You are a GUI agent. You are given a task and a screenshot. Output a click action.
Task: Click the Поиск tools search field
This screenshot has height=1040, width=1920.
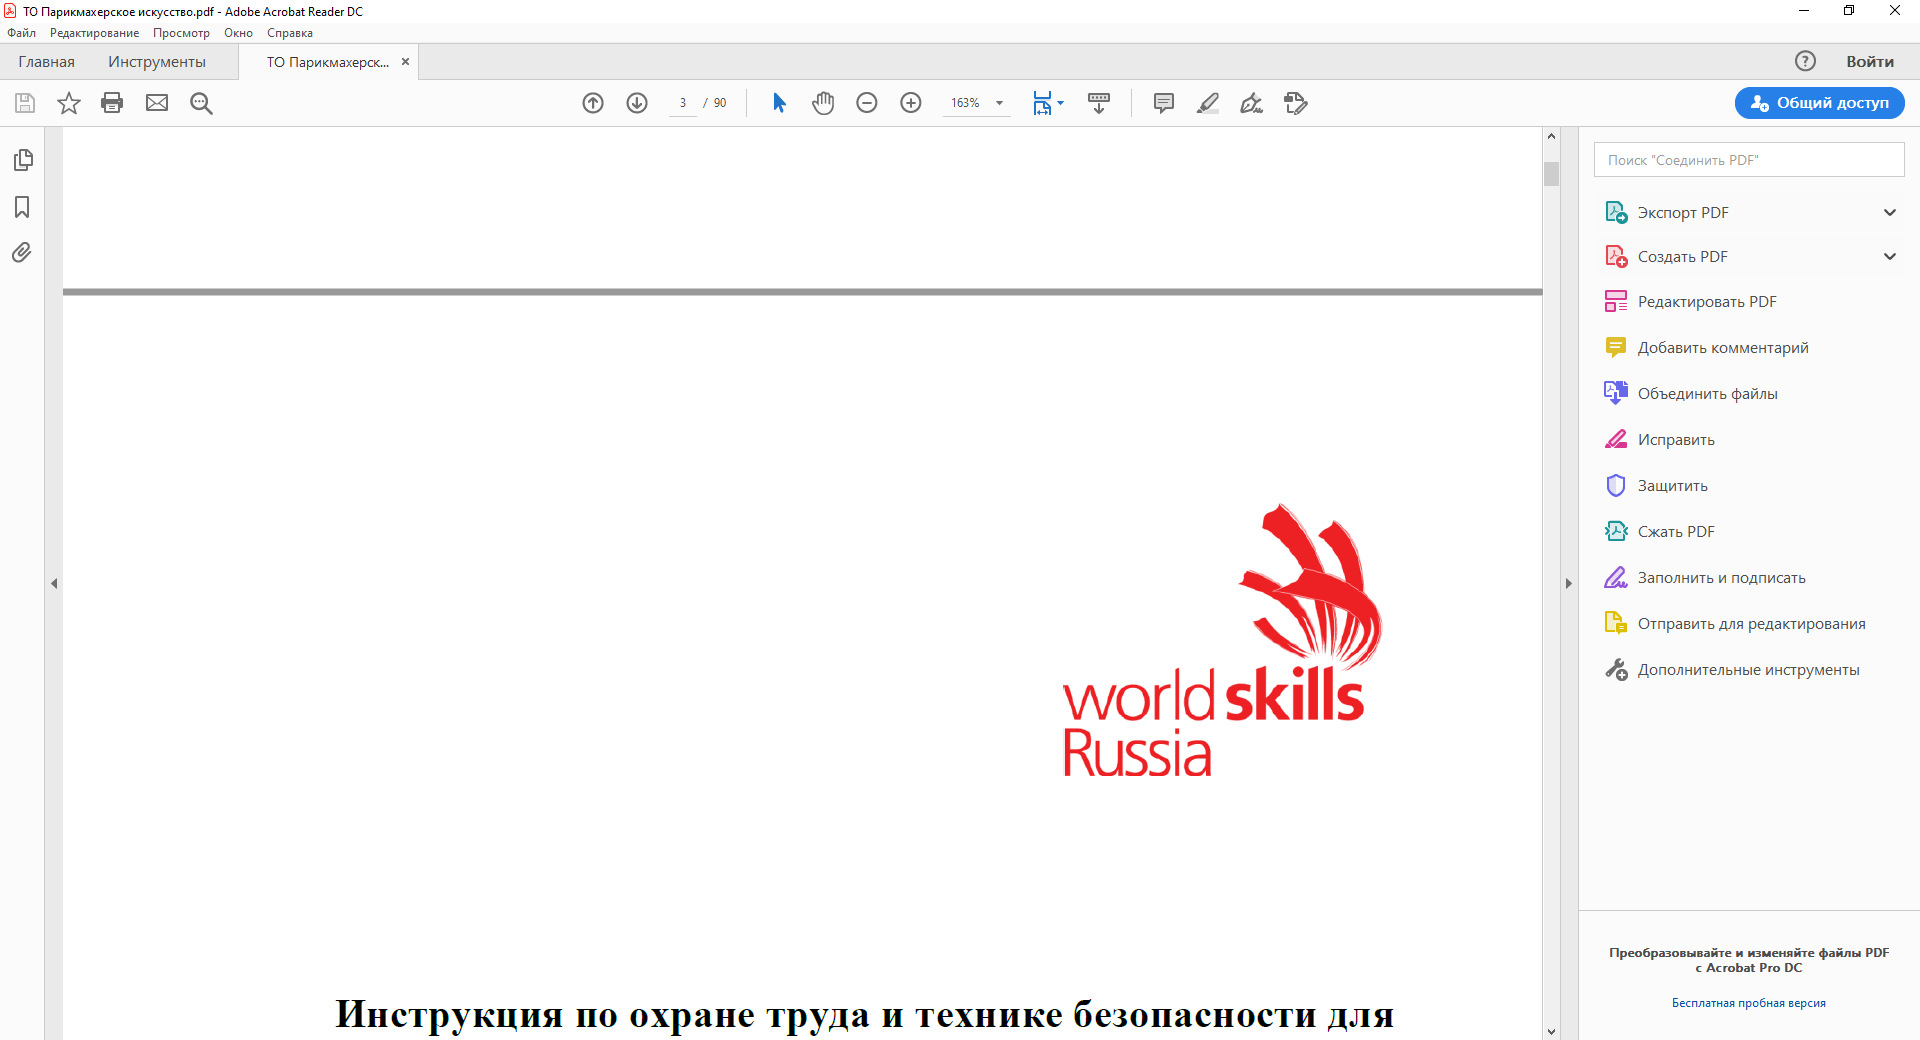(x=1748, y=160)
